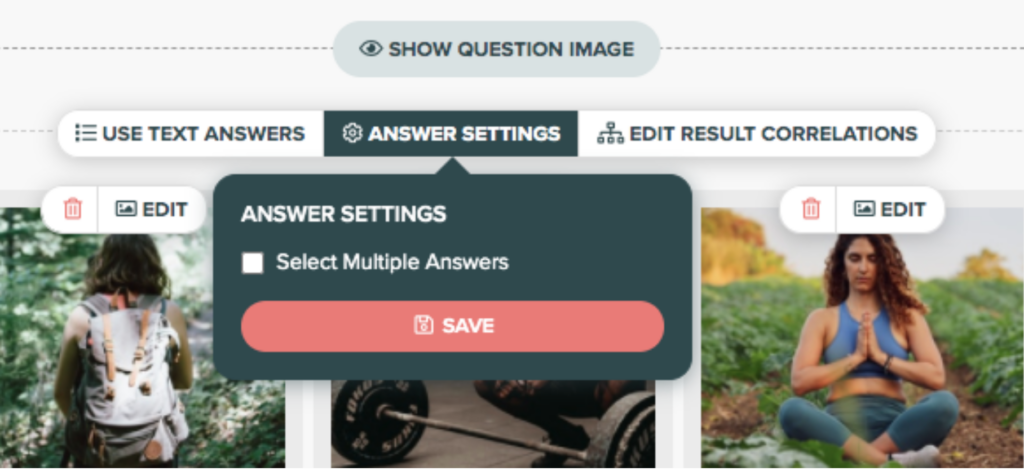
Task: Enable the Select Multiple Answers checkbox
Action: (253, 263)
